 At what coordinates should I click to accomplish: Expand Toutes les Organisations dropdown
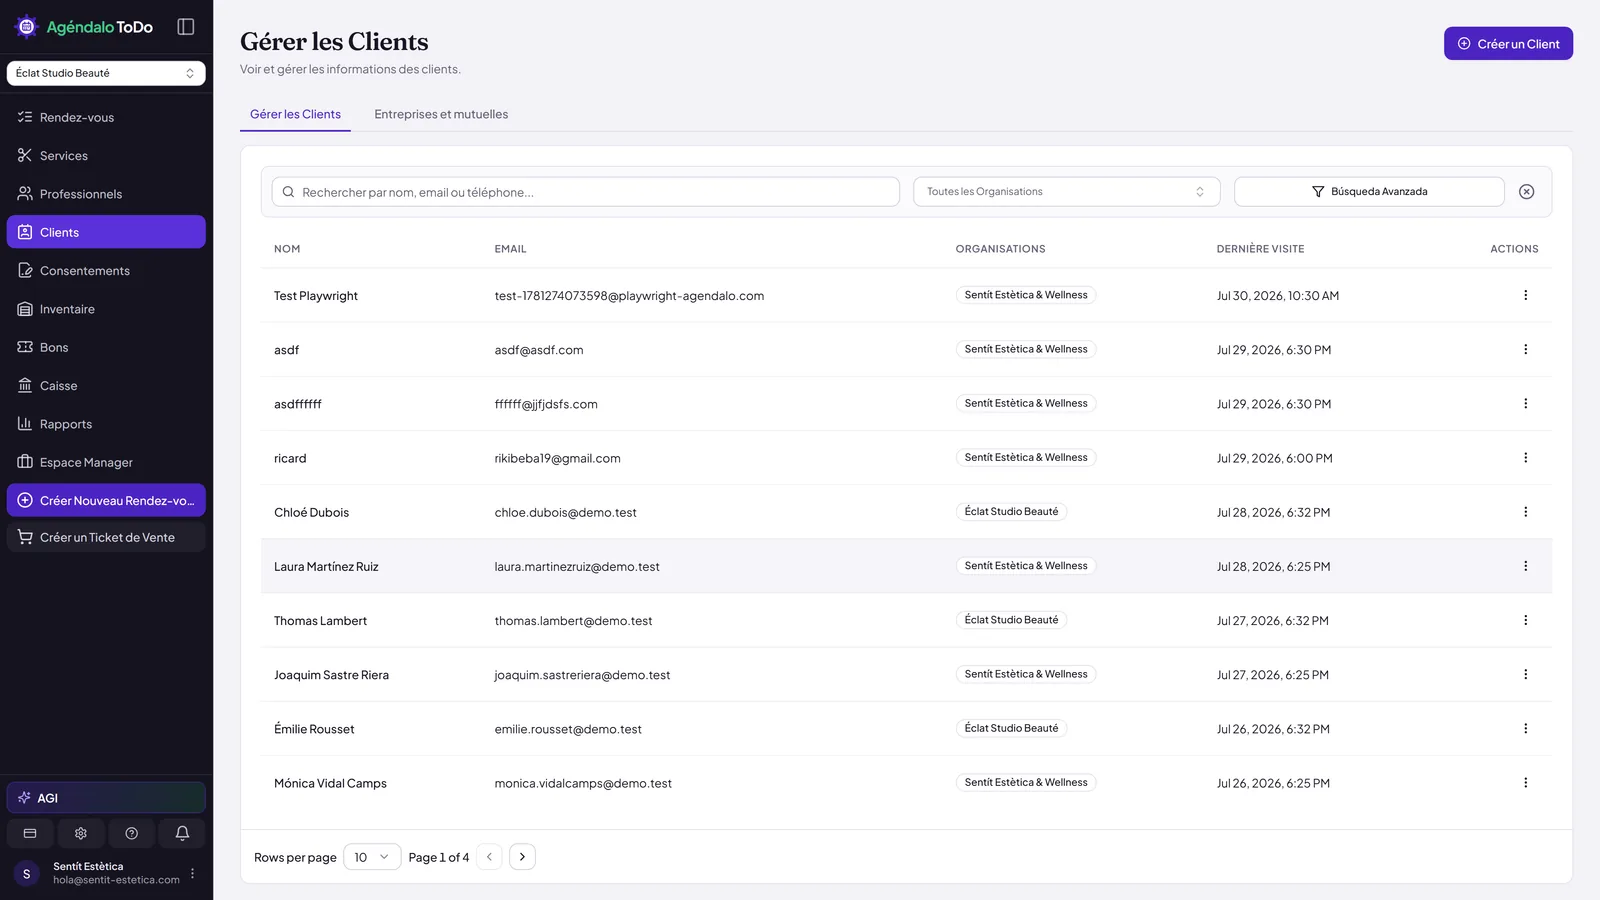coord(1066,192)
